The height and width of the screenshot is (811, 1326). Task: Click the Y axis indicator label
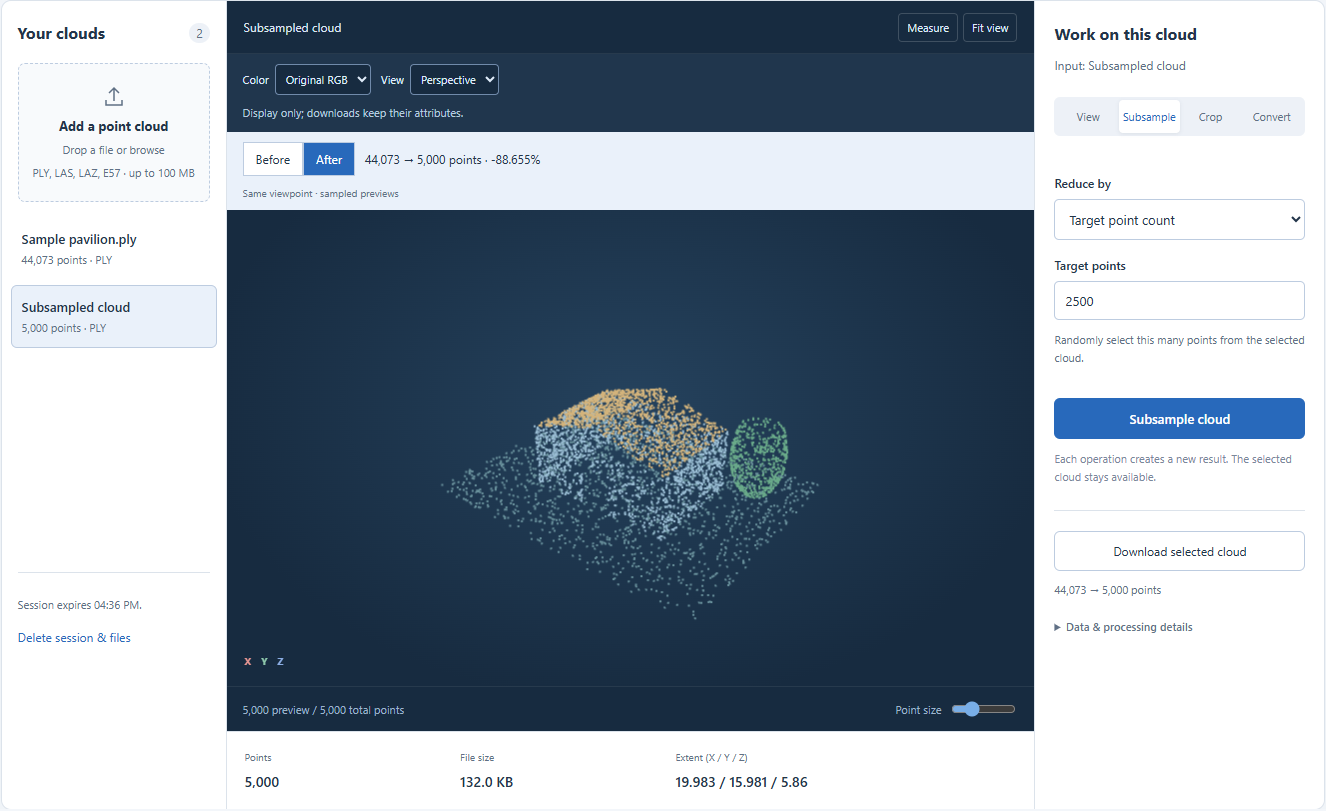click(264, 661)
